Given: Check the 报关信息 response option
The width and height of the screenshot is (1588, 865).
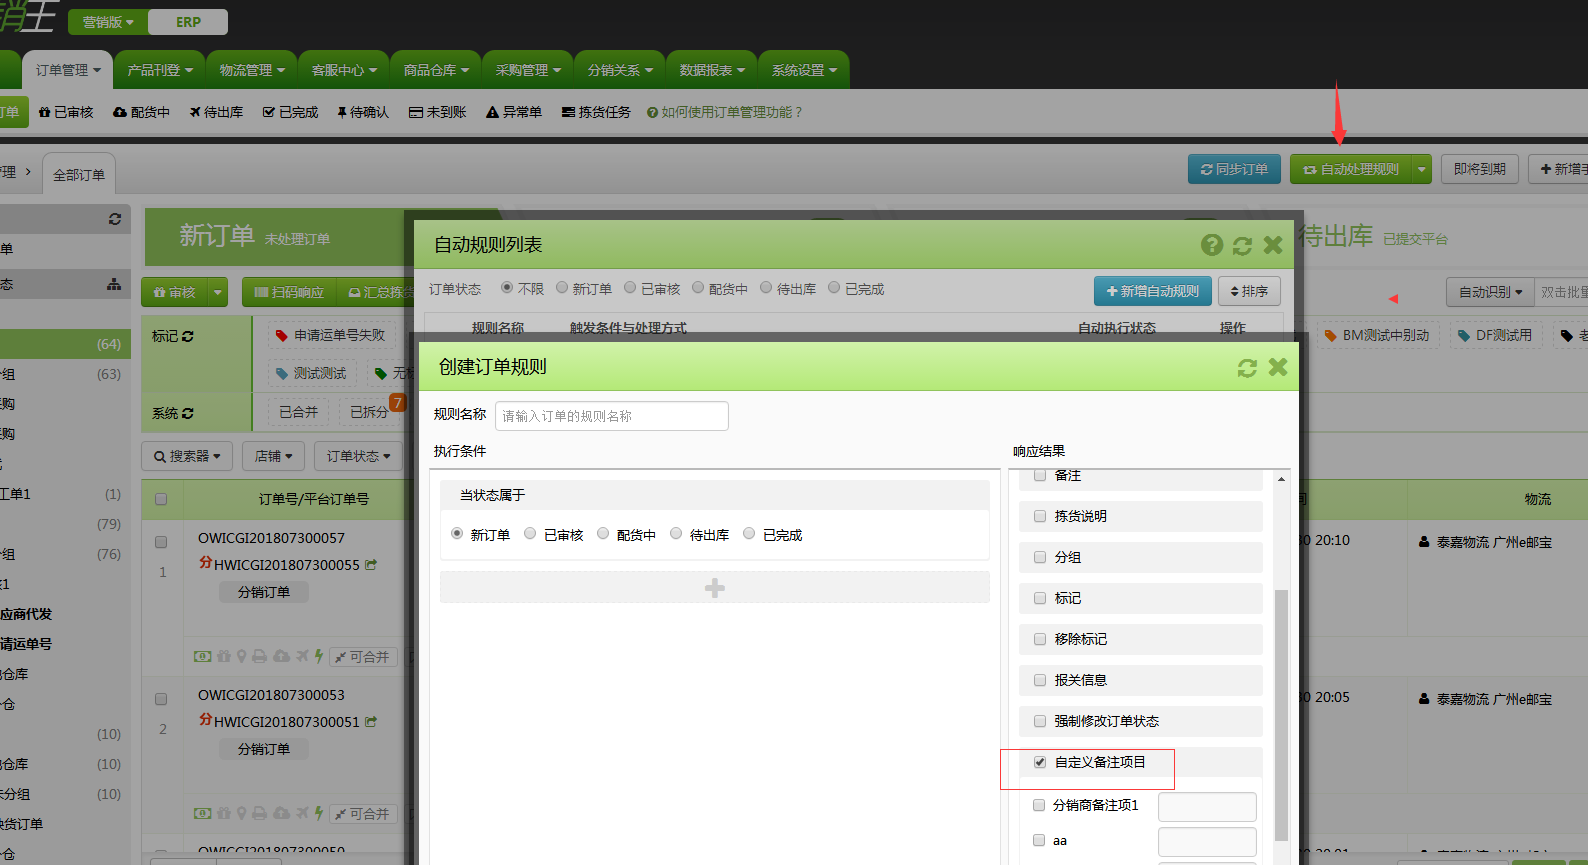Looking at the screenshot, I should click(1040, 680).
